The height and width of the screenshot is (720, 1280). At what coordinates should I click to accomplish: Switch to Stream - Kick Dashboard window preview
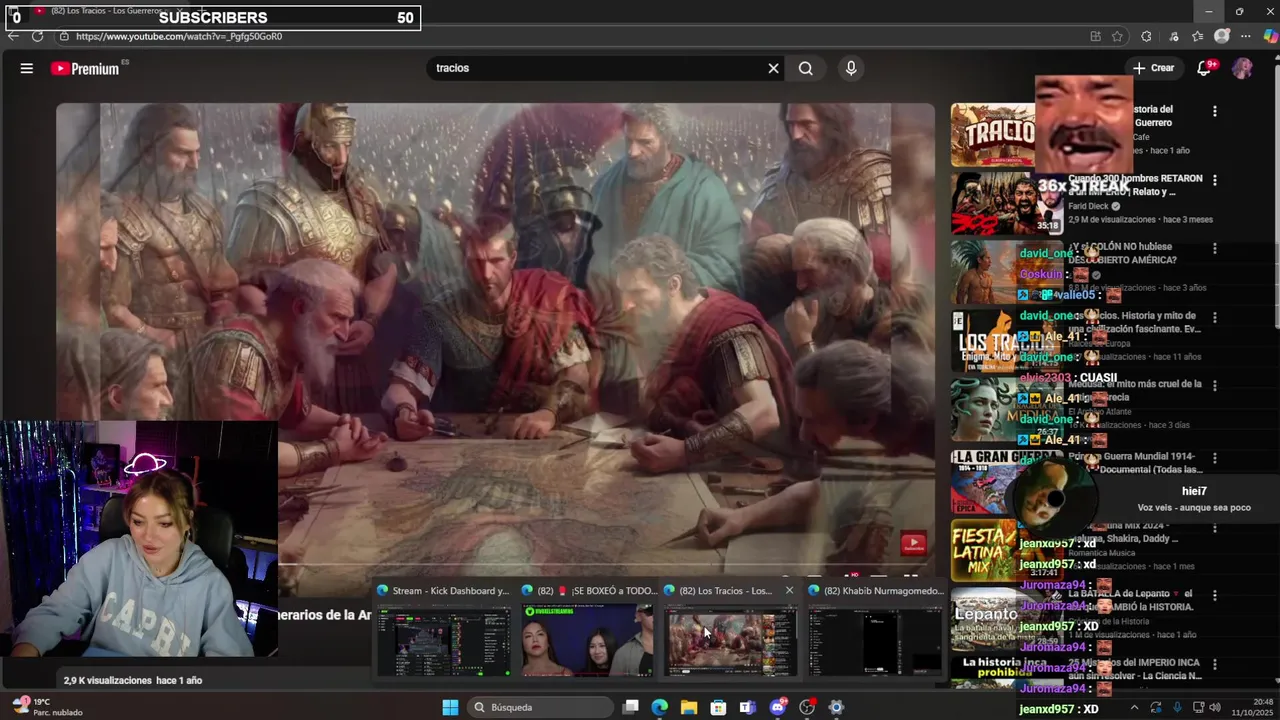coord(443,630)
